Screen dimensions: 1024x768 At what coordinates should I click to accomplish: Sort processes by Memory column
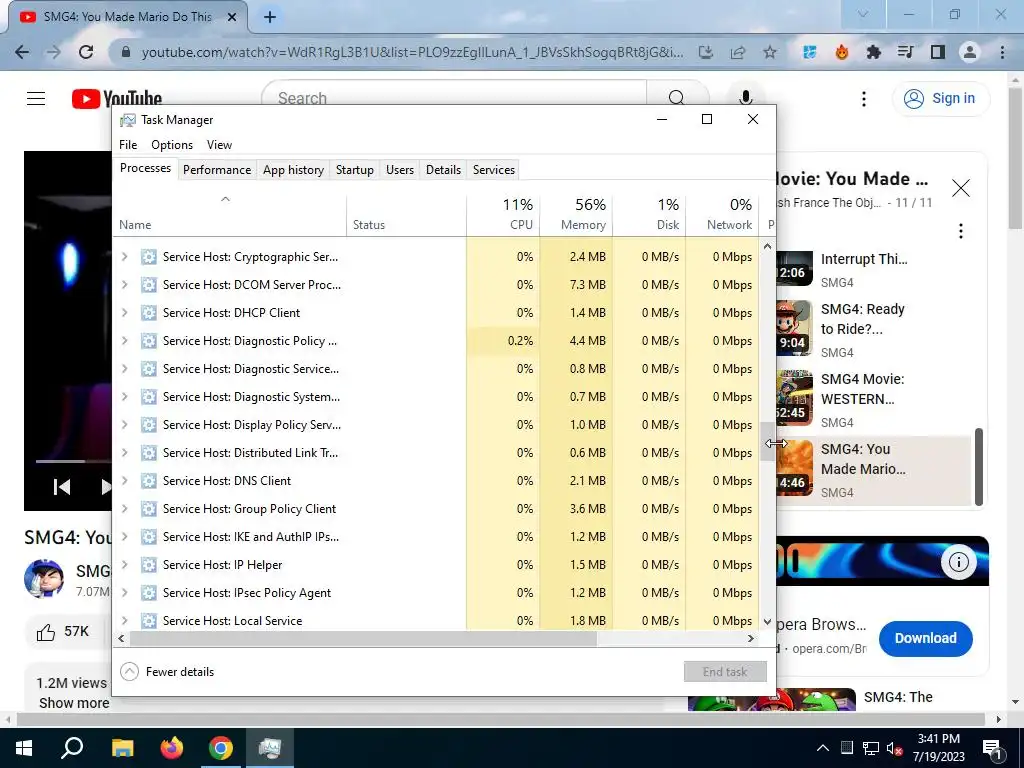[577, 214]
